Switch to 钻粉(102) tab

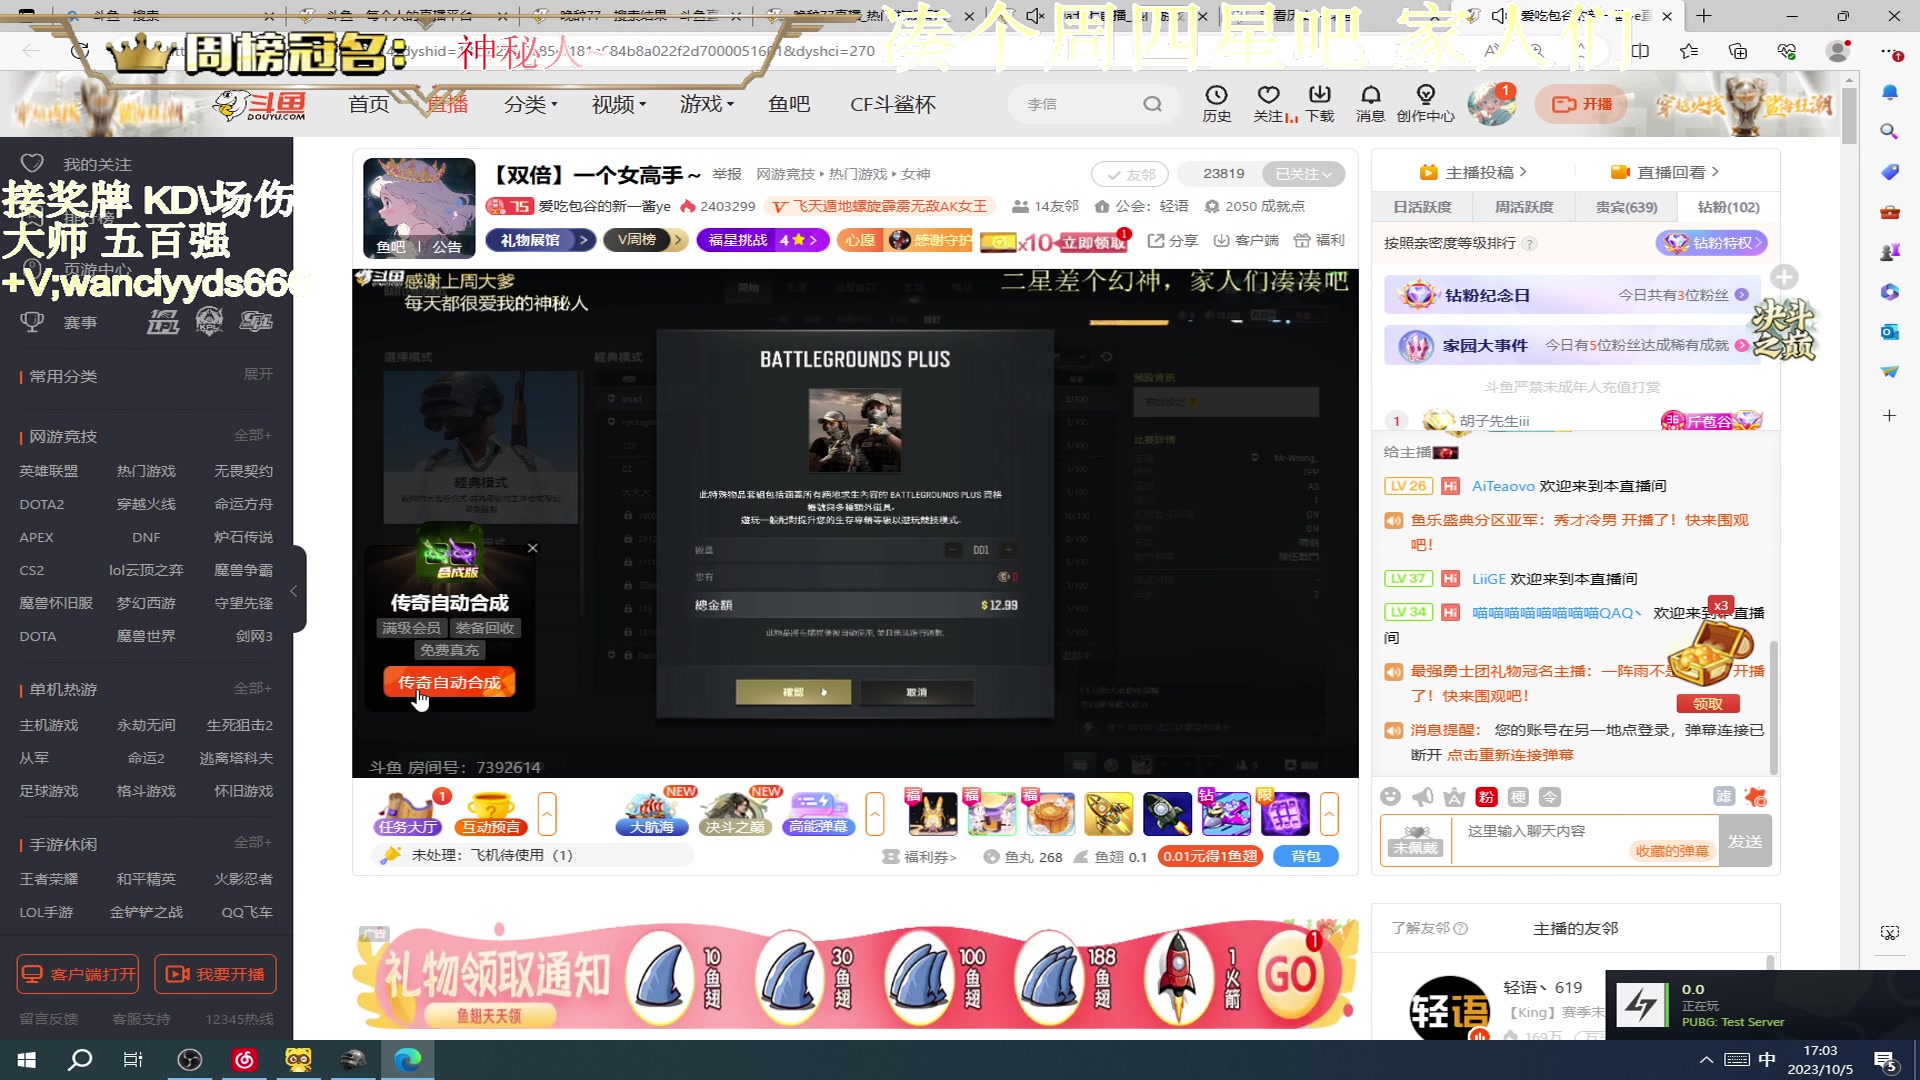click(x=1728, y=207)
